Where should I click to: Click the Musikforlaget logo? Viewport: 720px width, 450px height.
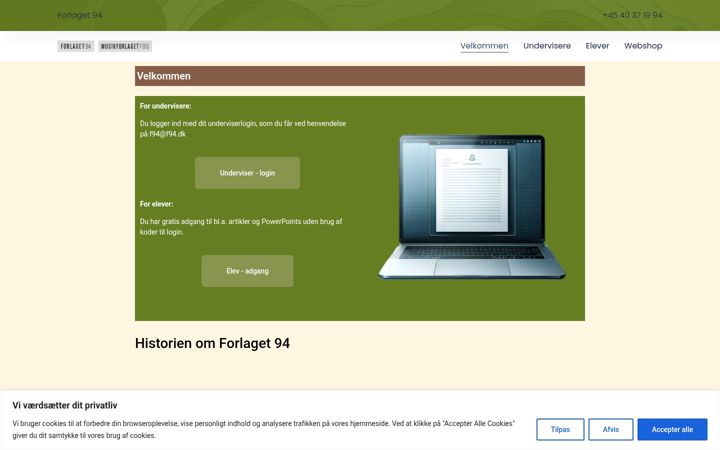125,46
